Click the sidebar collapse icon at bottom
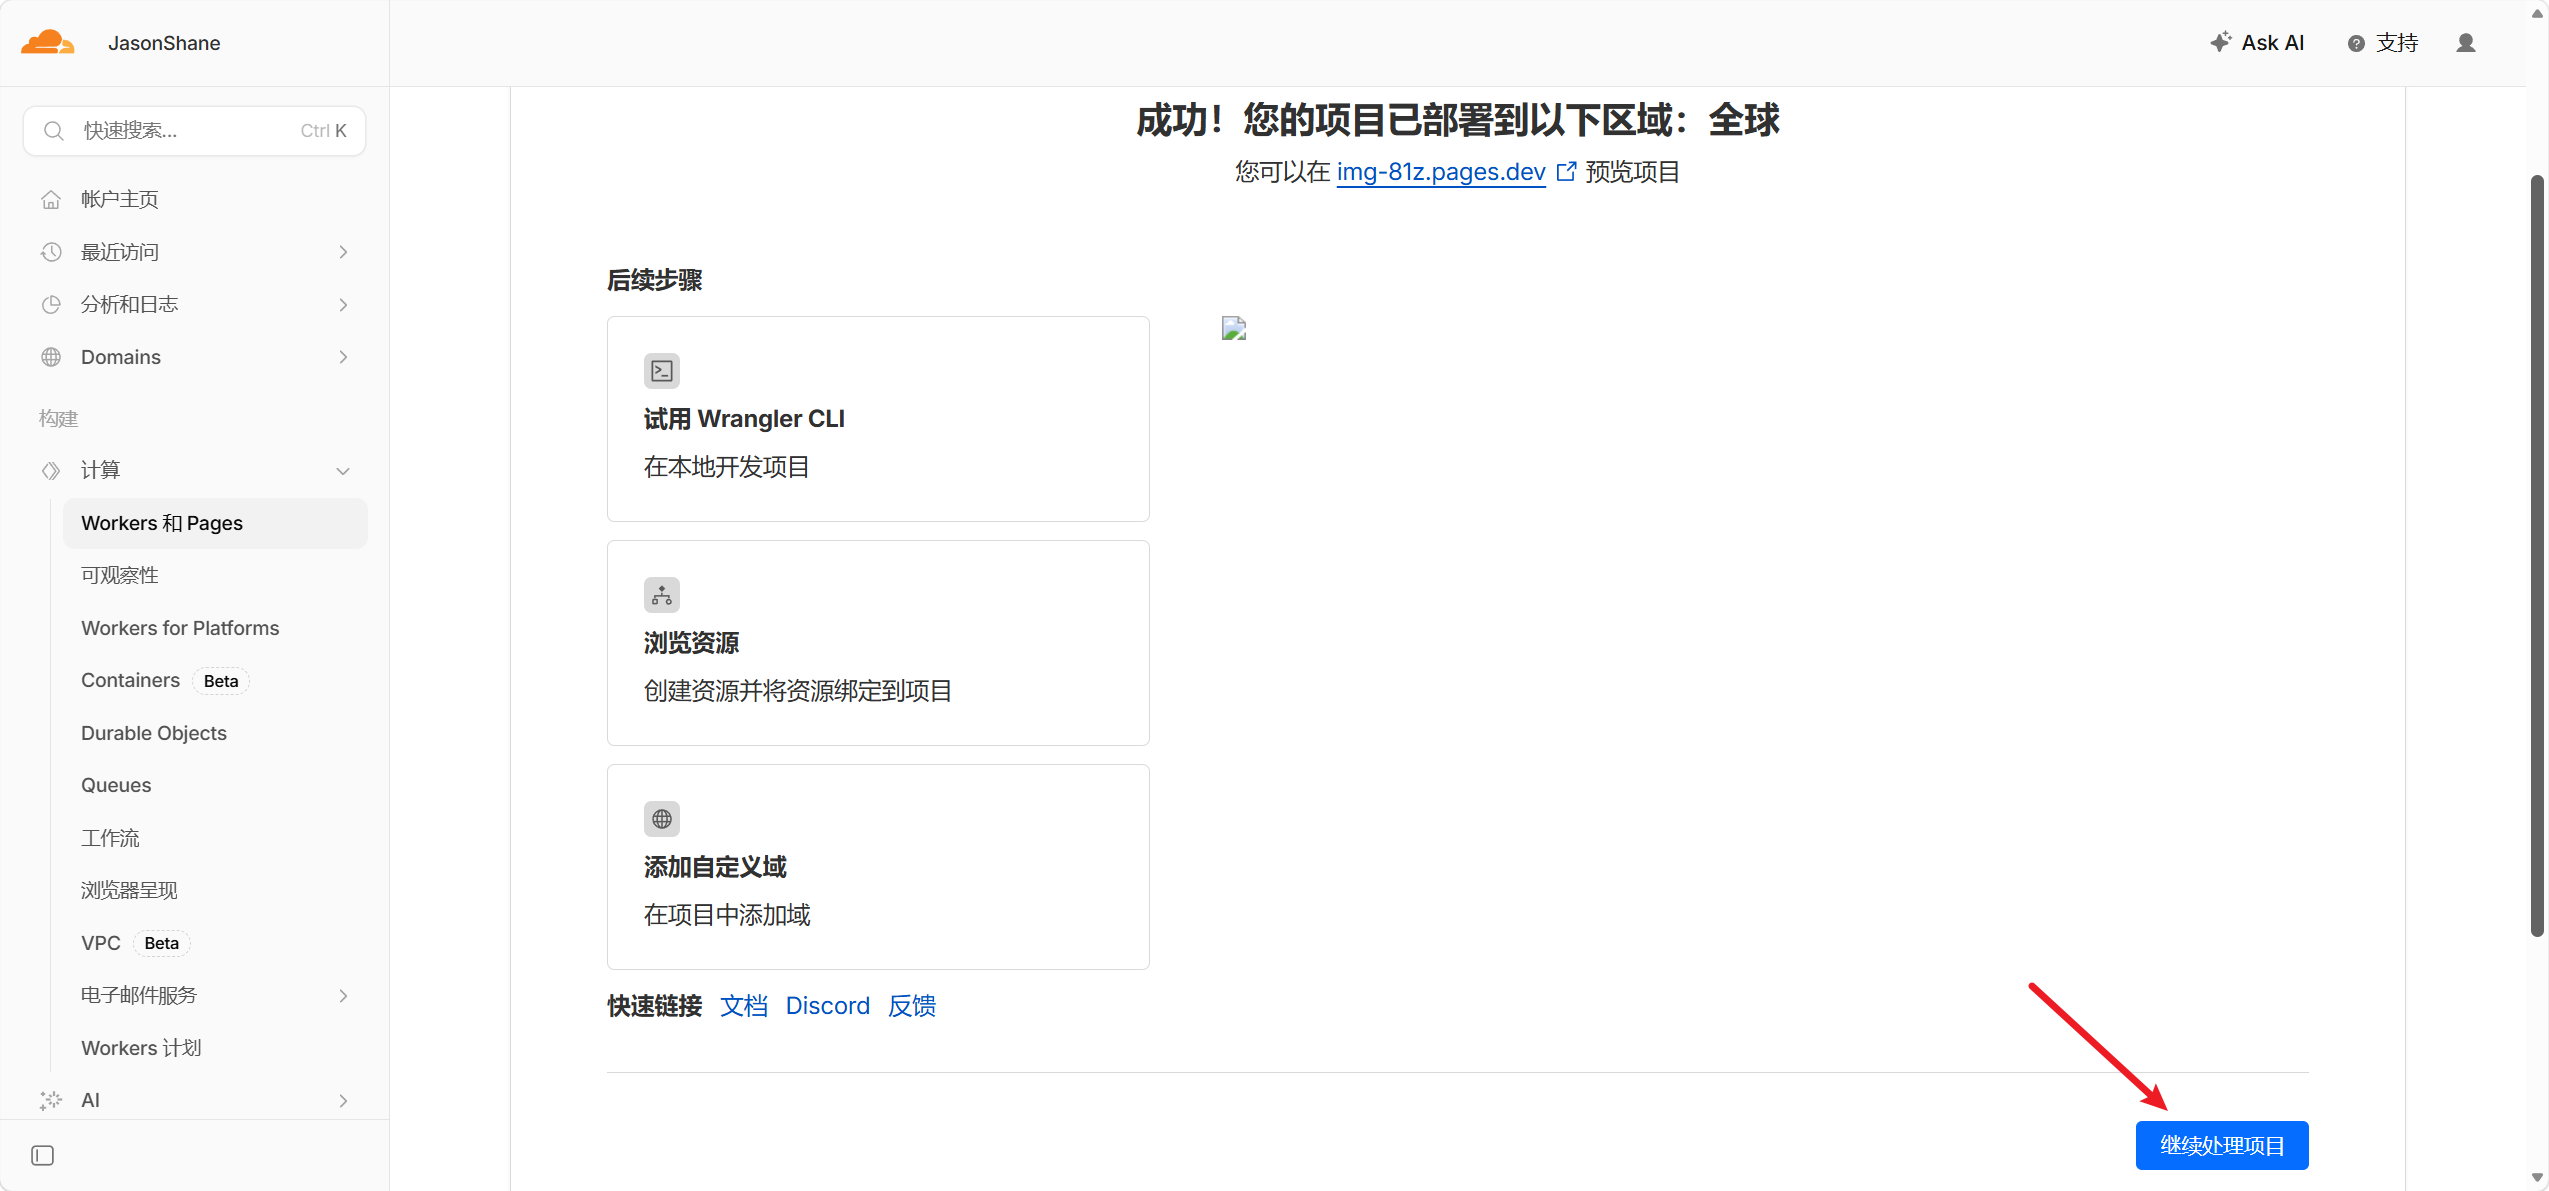 (43, 1155)
